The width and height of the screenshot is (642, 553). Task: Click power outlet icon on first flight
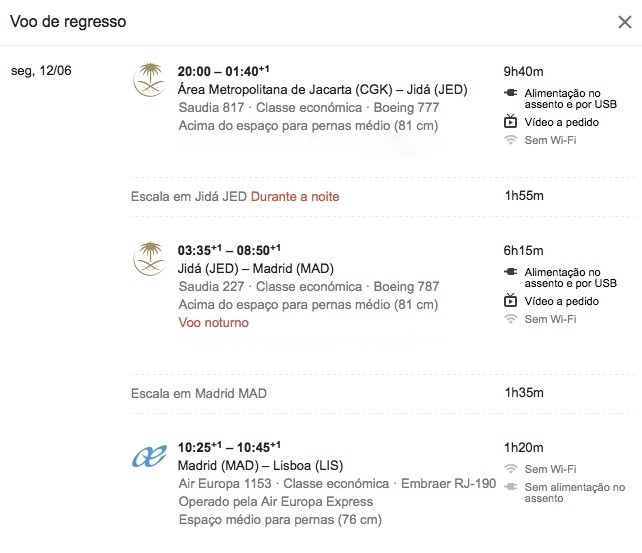[510, 93]
